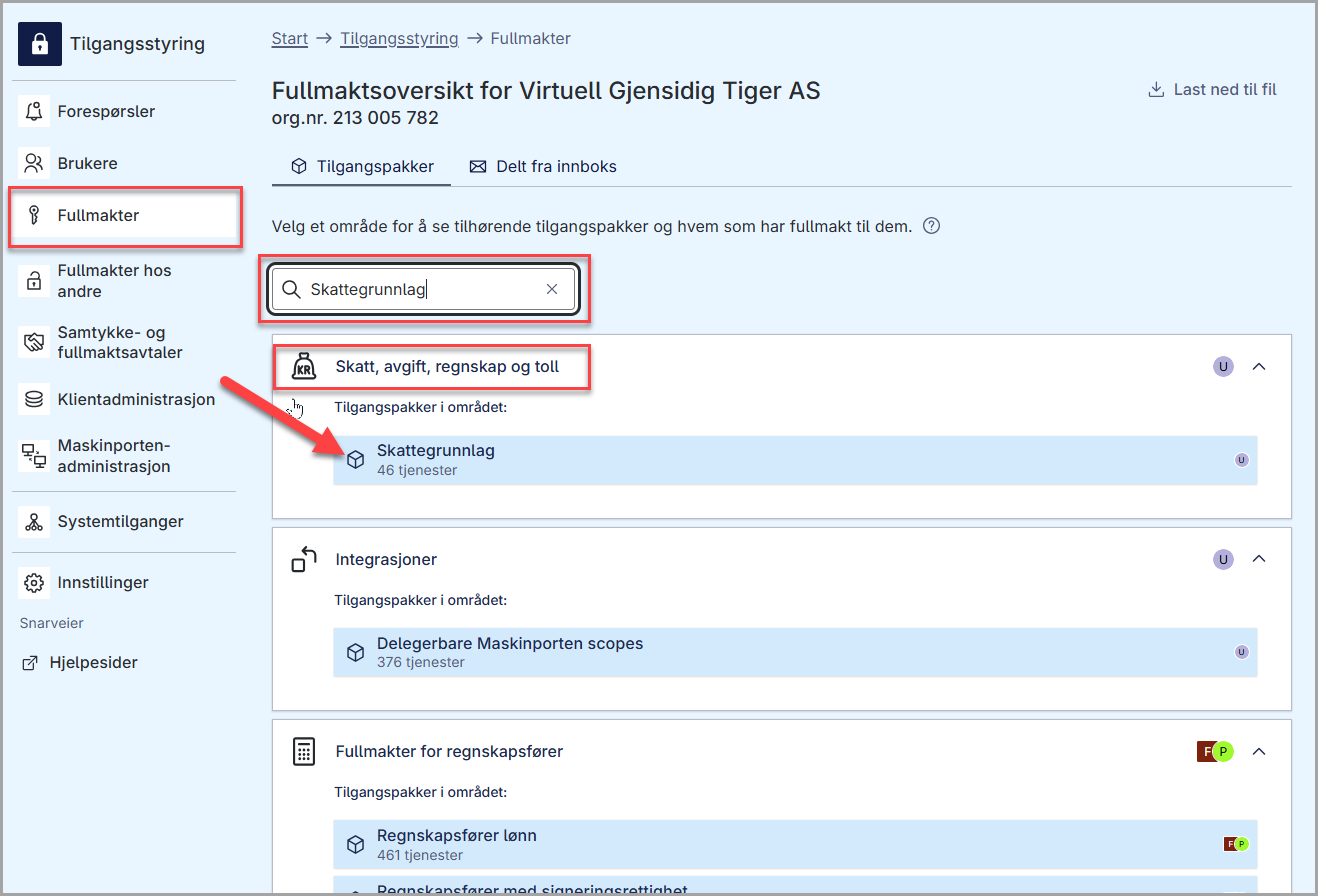Open Forespørsler in the sidebar

tap(124, 111)
